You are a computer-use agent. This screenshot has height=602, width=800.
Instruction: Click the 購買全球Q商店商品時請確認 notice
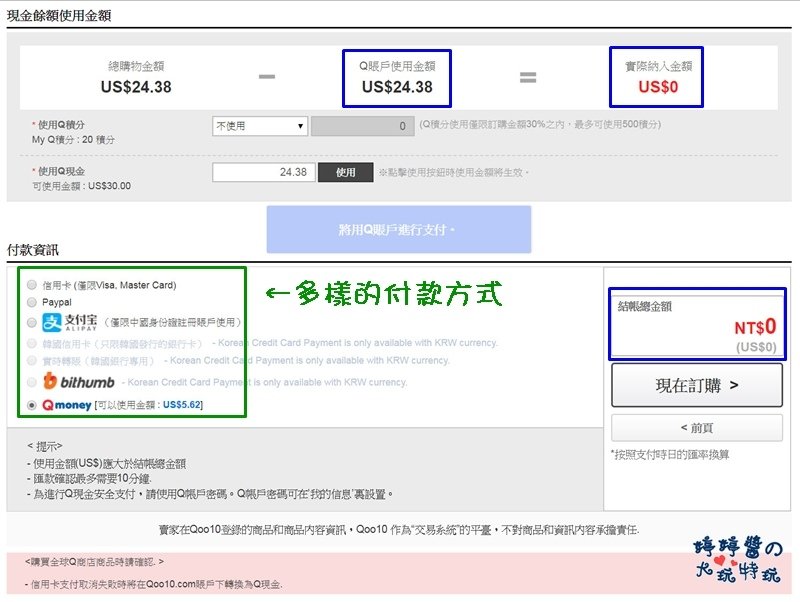(x=94, y=562)
